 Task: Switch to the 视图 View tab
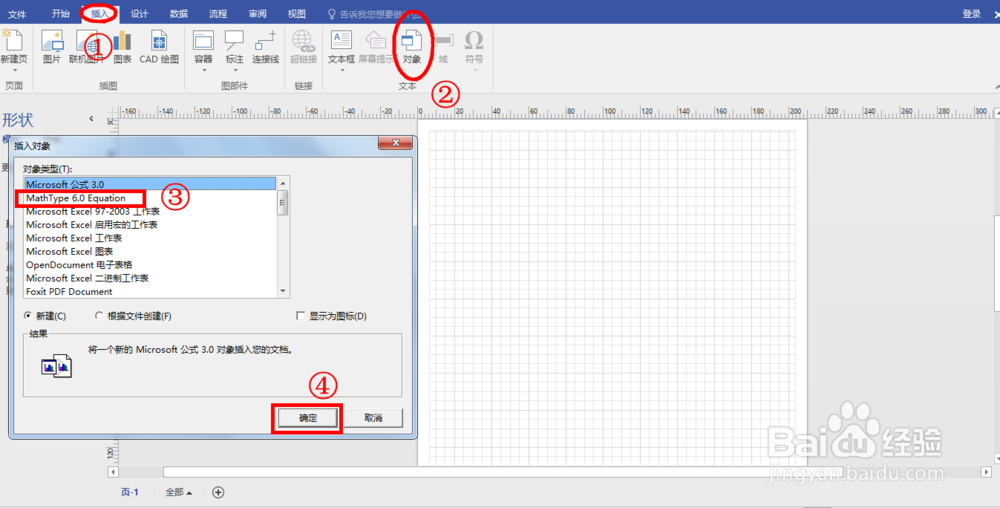pos(297,14)
